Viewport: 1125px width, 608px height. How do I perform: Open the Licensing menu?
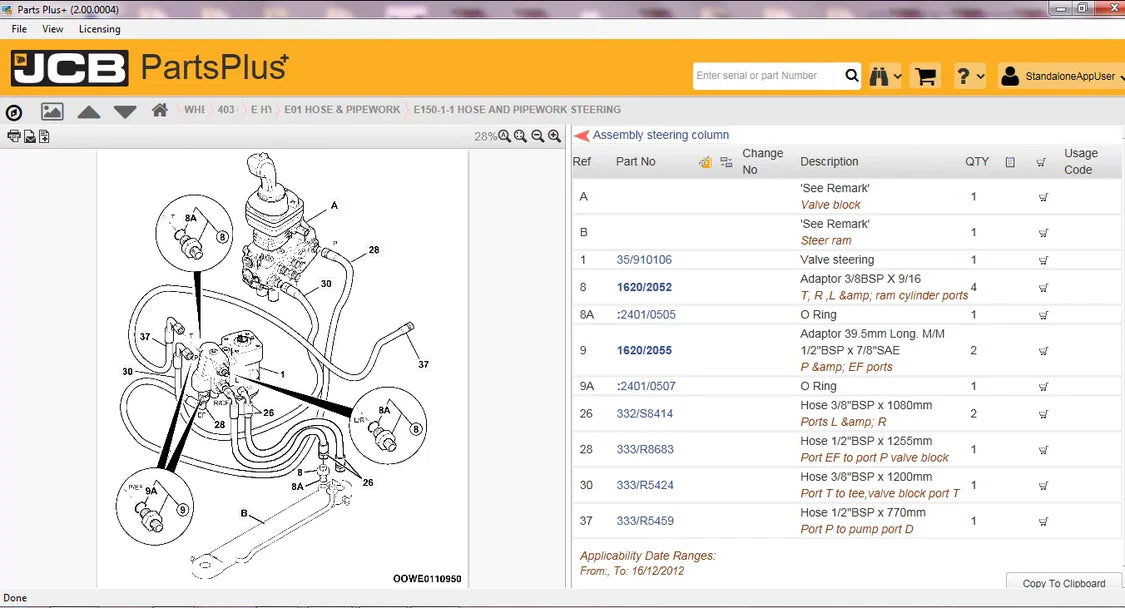(x=99, y=29)
